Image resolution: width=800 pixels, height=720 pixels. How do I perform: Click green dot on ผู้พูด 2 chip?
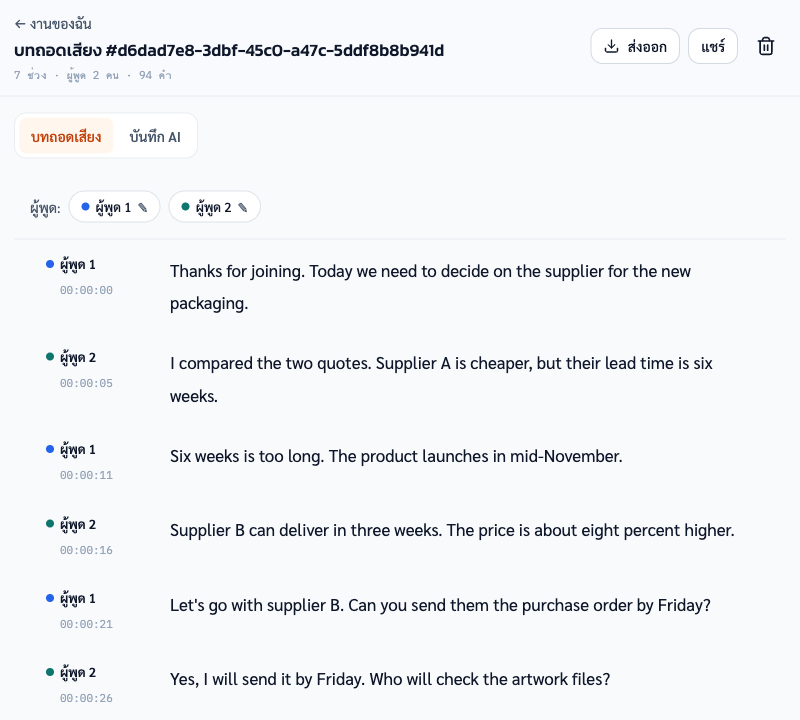pos(186,207)
